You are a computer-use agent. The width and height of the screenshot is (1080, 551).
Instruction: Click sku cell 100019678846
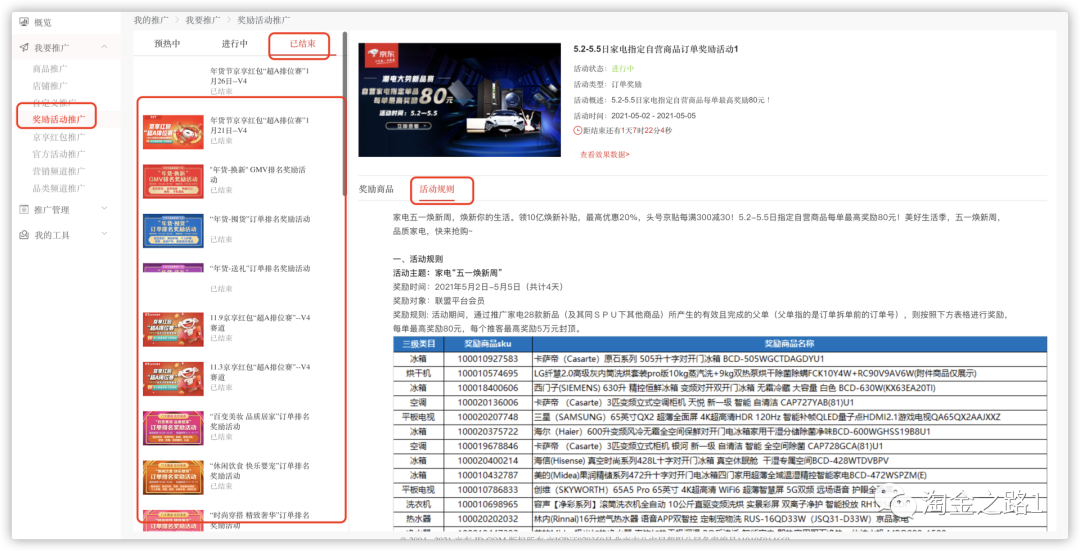click(x=488, y=446)
